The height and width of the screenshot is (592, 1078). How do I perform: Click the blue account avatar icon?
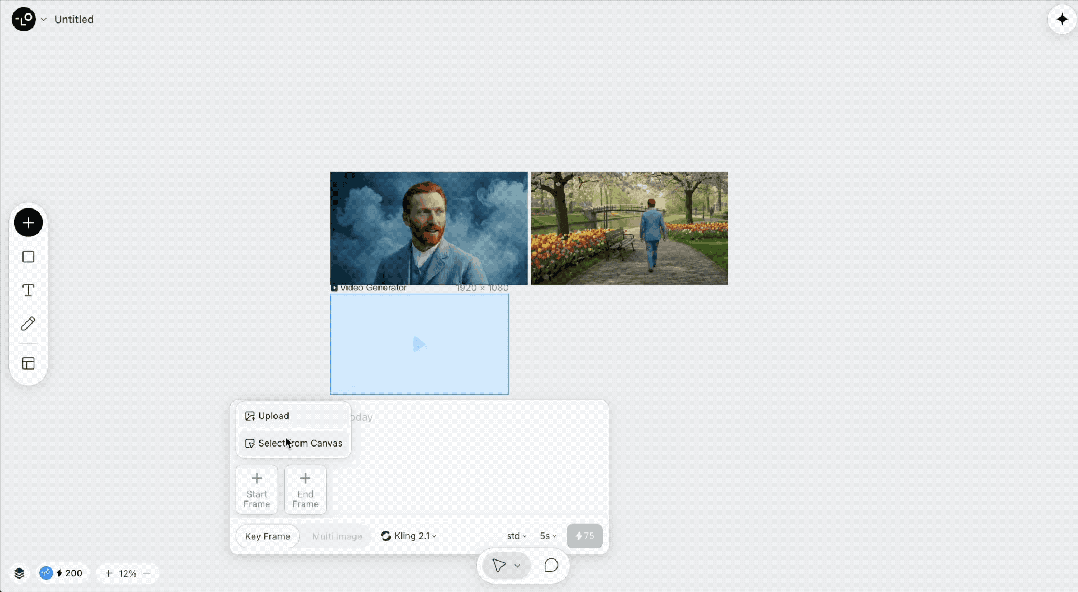point(46,573)
